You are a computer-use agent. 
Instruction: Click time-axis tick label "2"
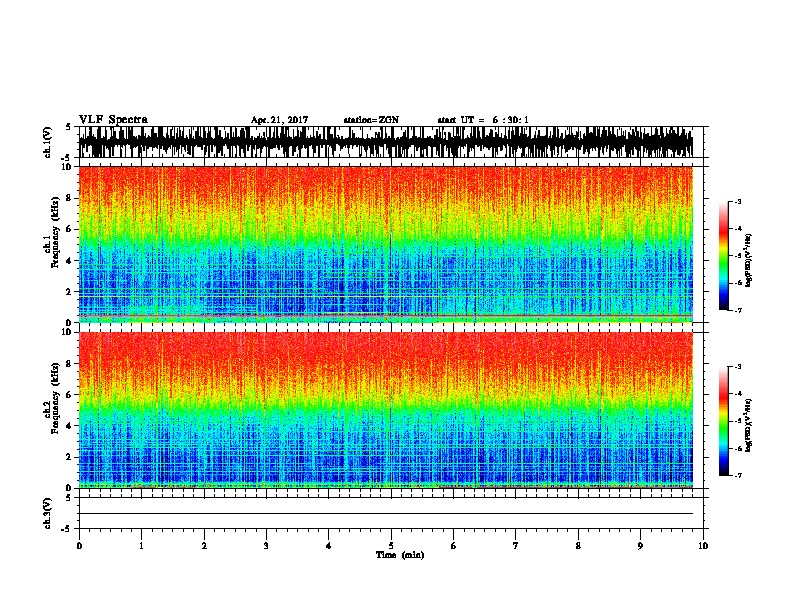point(204,546)
